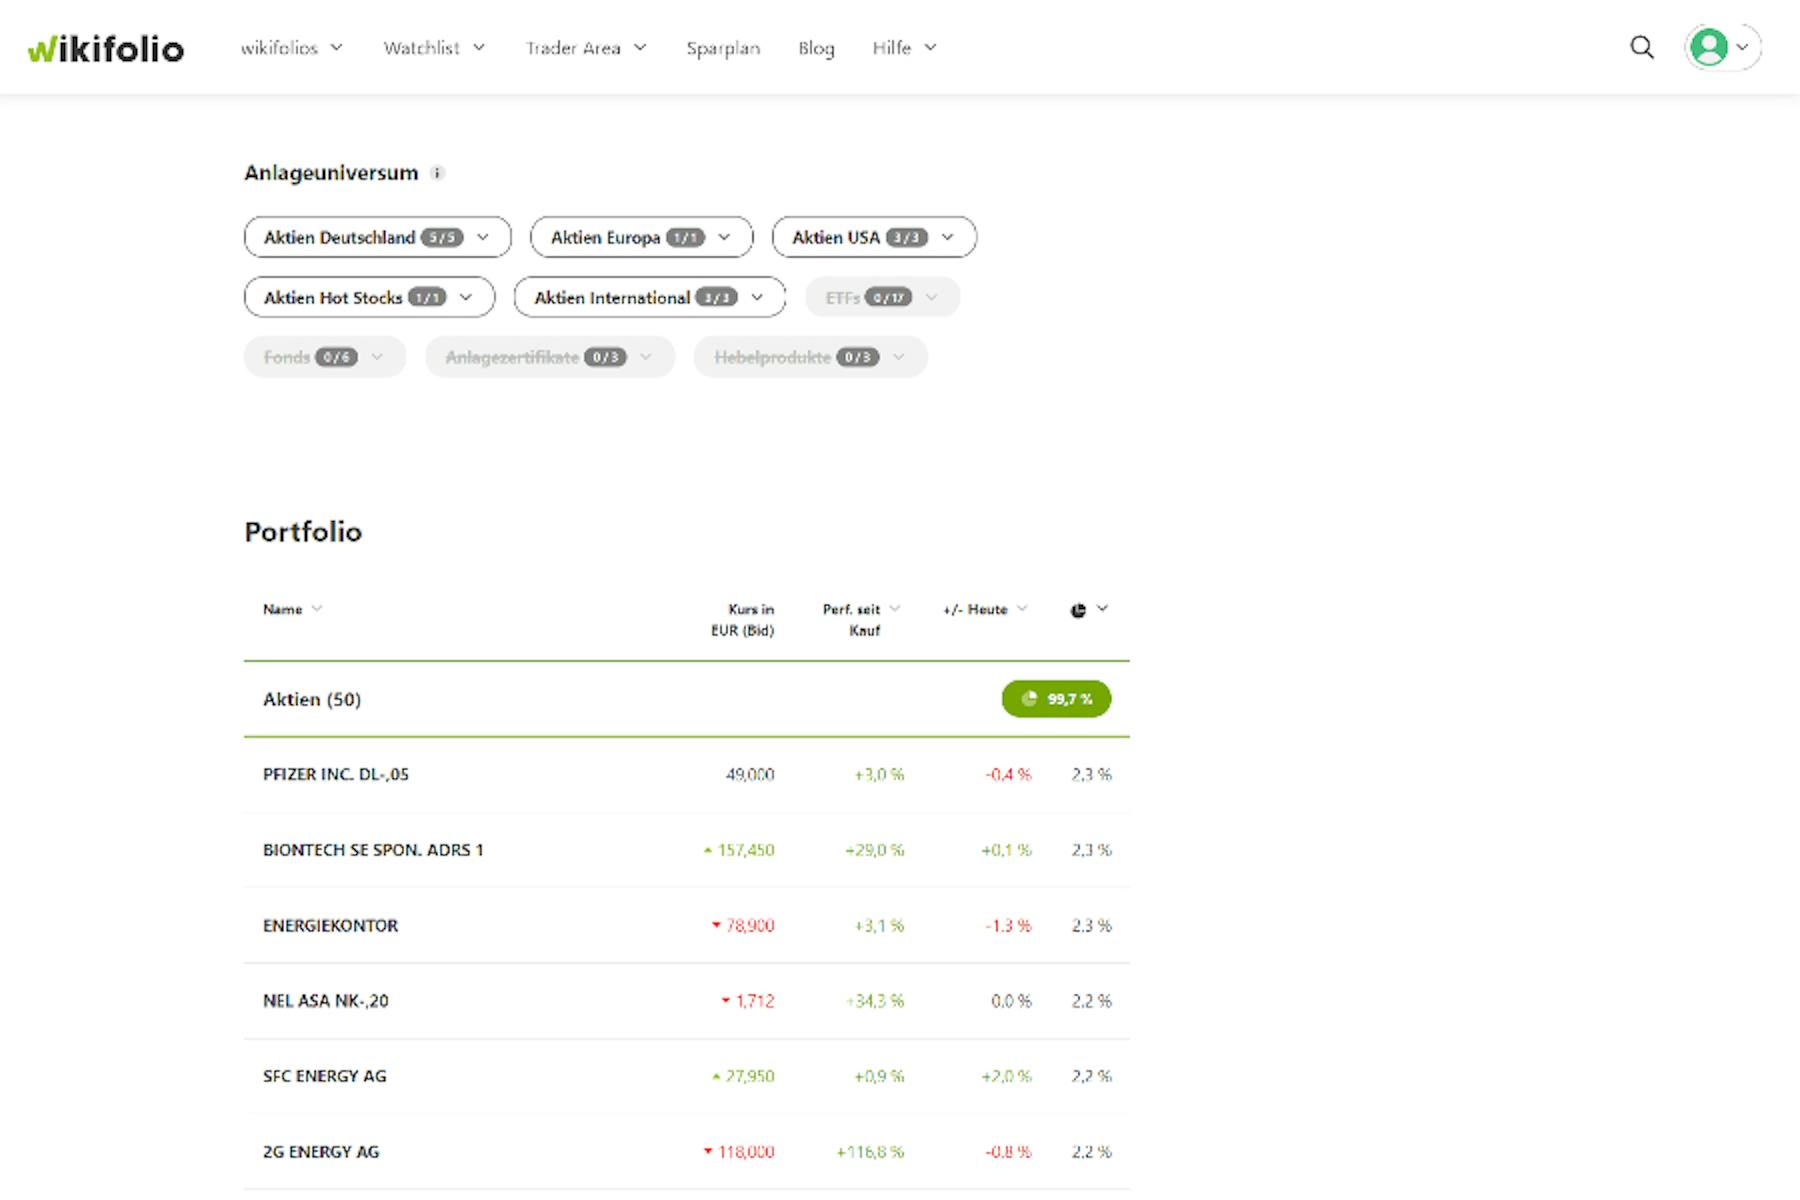The height and width of the screenshot is (1200, 1800).
Task: Click the Aktien (50) group row
Action: [x=687, y=699]
